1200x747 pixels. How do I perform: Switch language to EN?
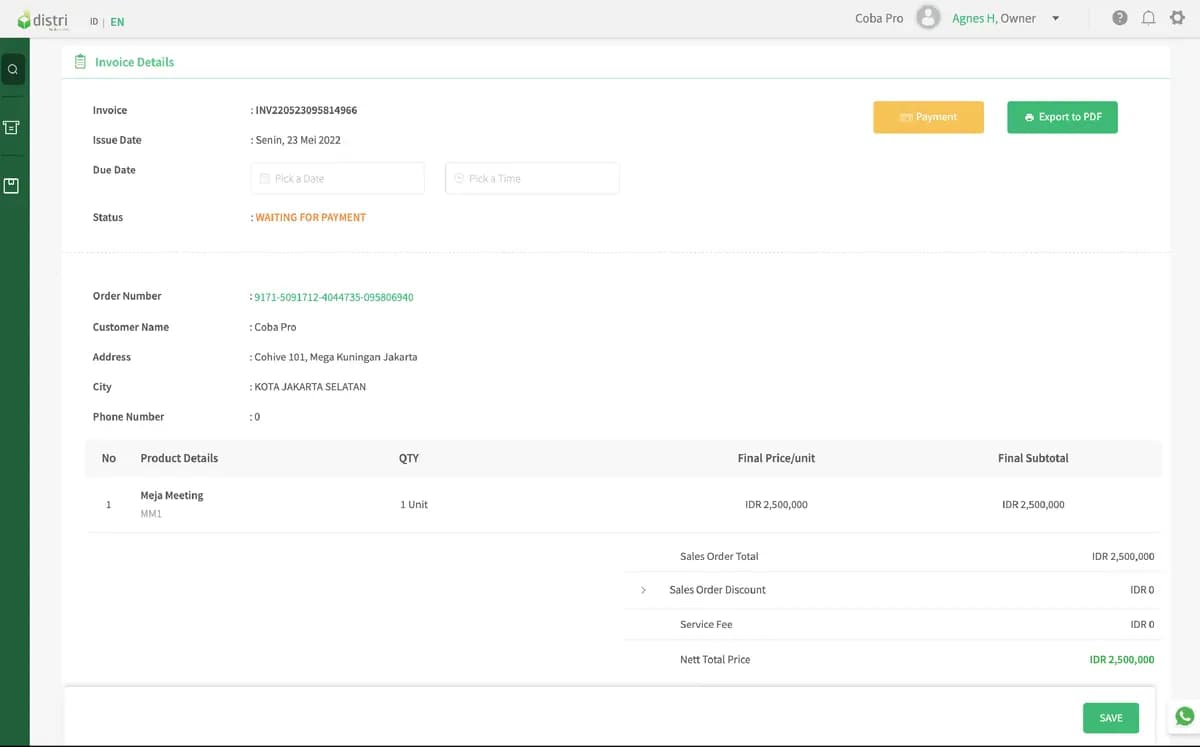click(x=117, y=22)
